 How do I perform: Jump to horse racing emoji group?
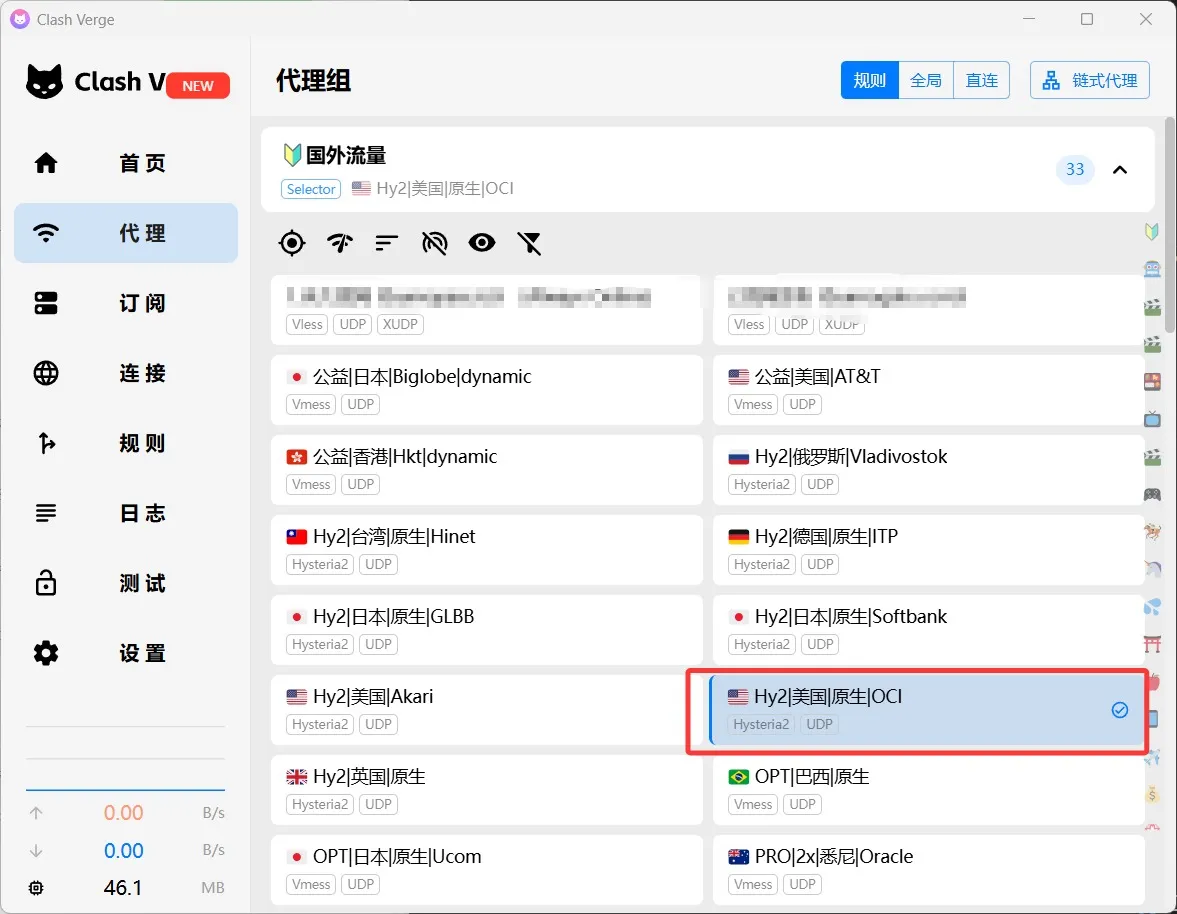1152,531
